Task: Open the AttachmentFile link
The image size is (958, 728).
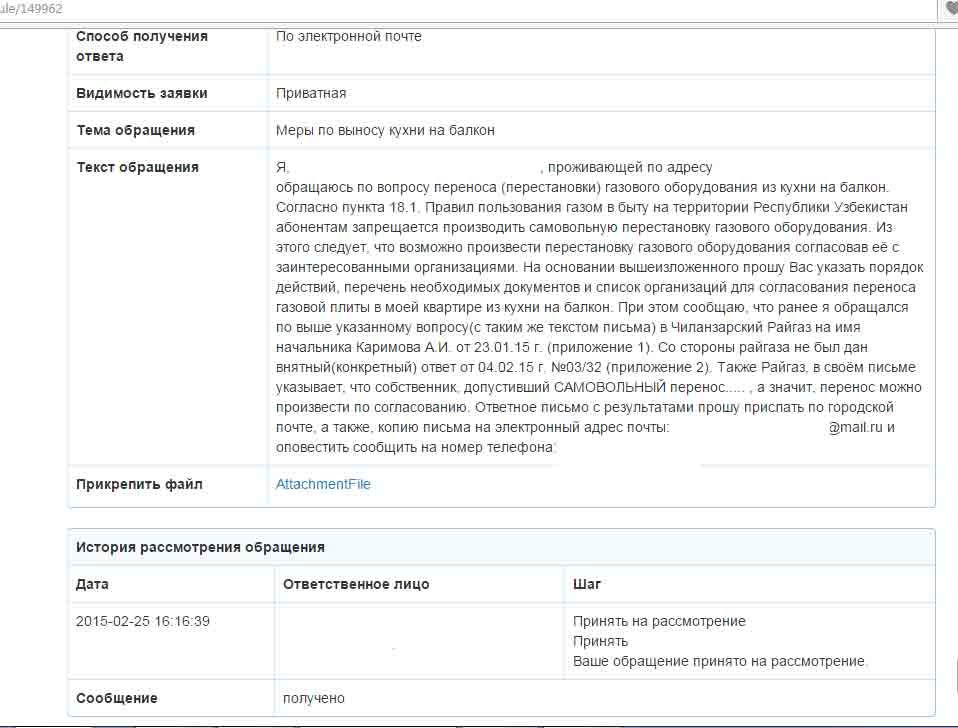Action: (x=323, y=484)
